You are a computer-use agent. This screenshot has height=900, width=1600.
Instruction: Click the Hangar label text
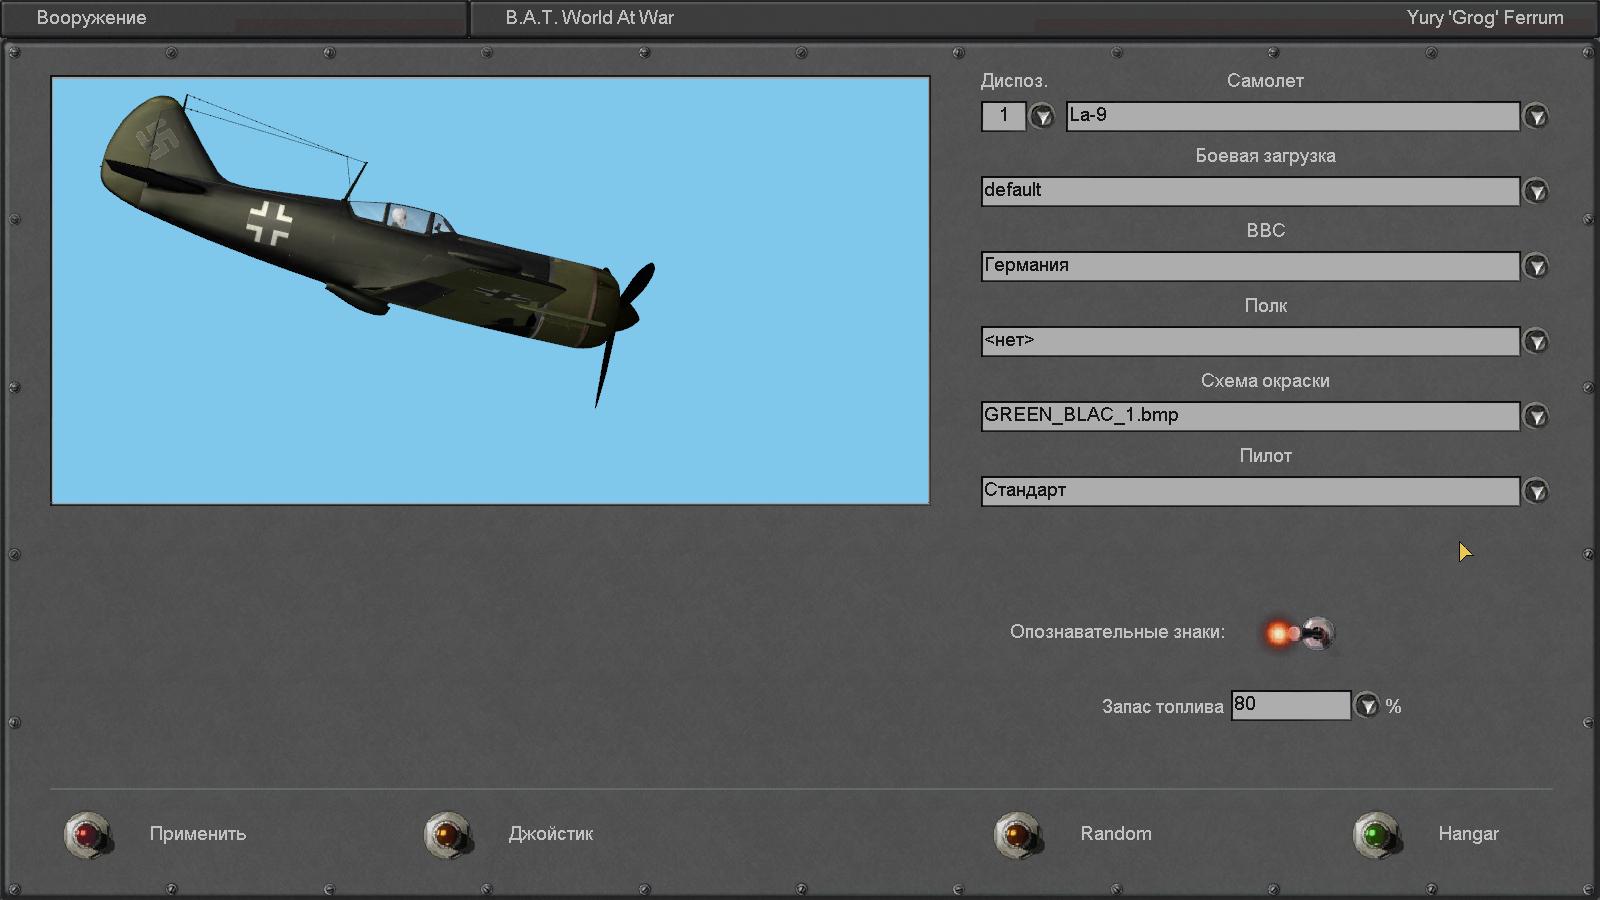(1468, 834)
